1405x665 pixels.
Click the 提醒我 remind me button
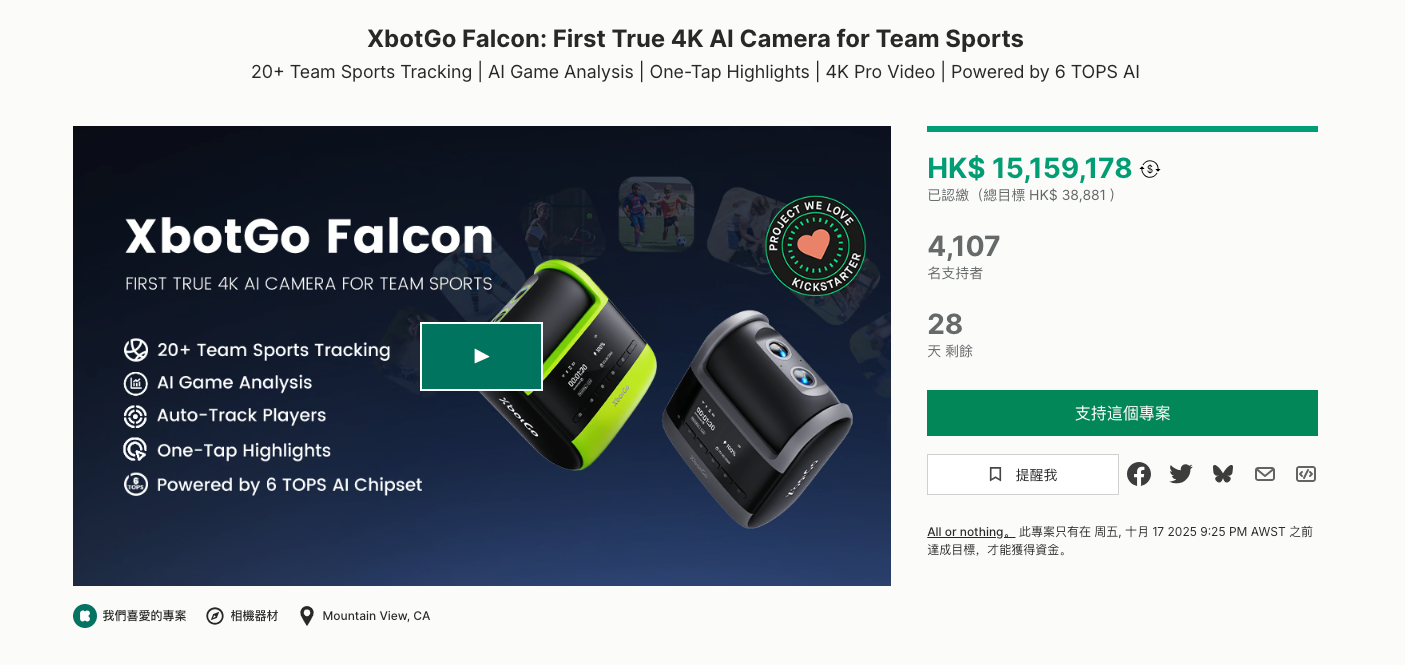point(1022,475)
